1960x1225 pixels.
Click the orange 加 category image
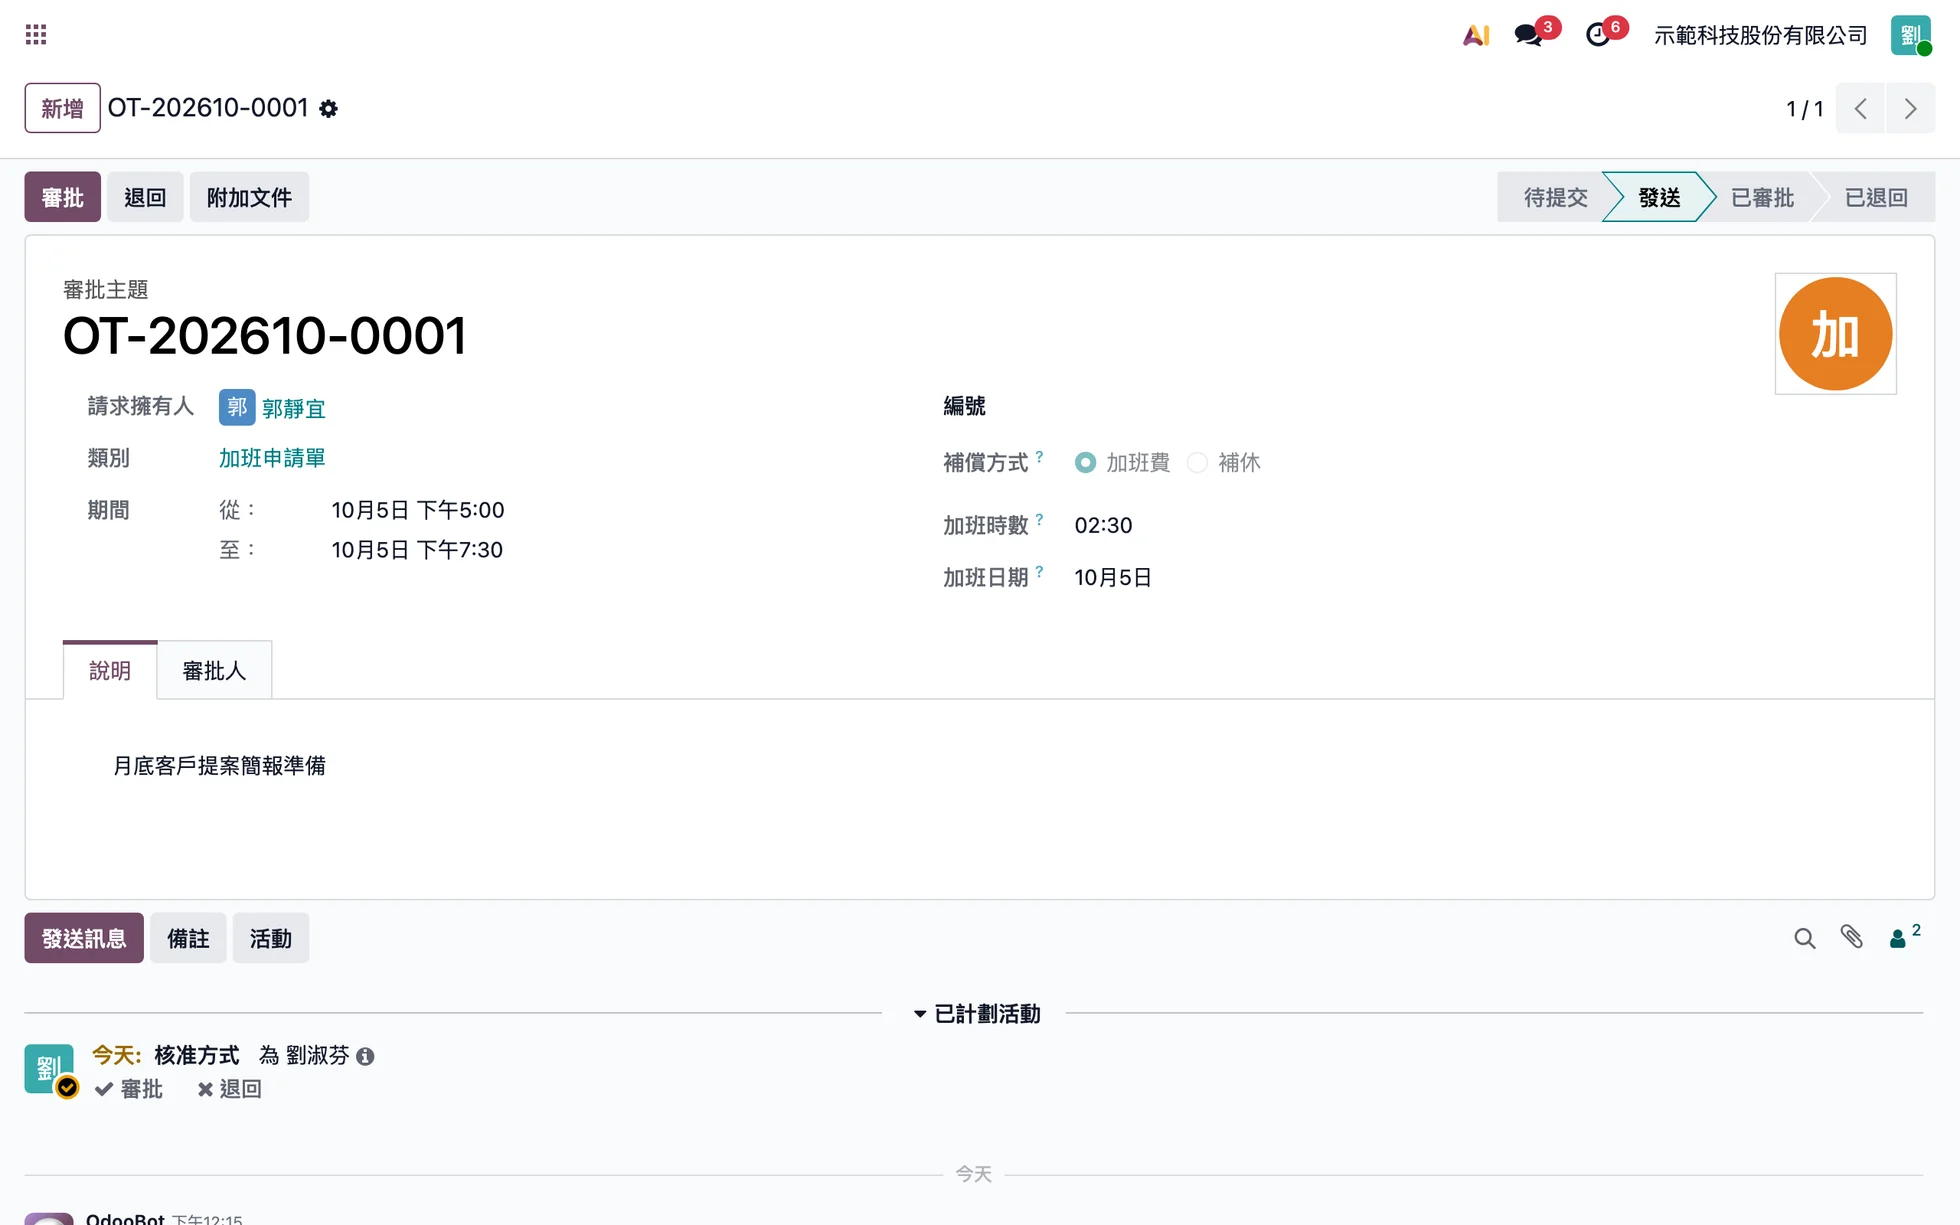click(x=1835, y=334)
